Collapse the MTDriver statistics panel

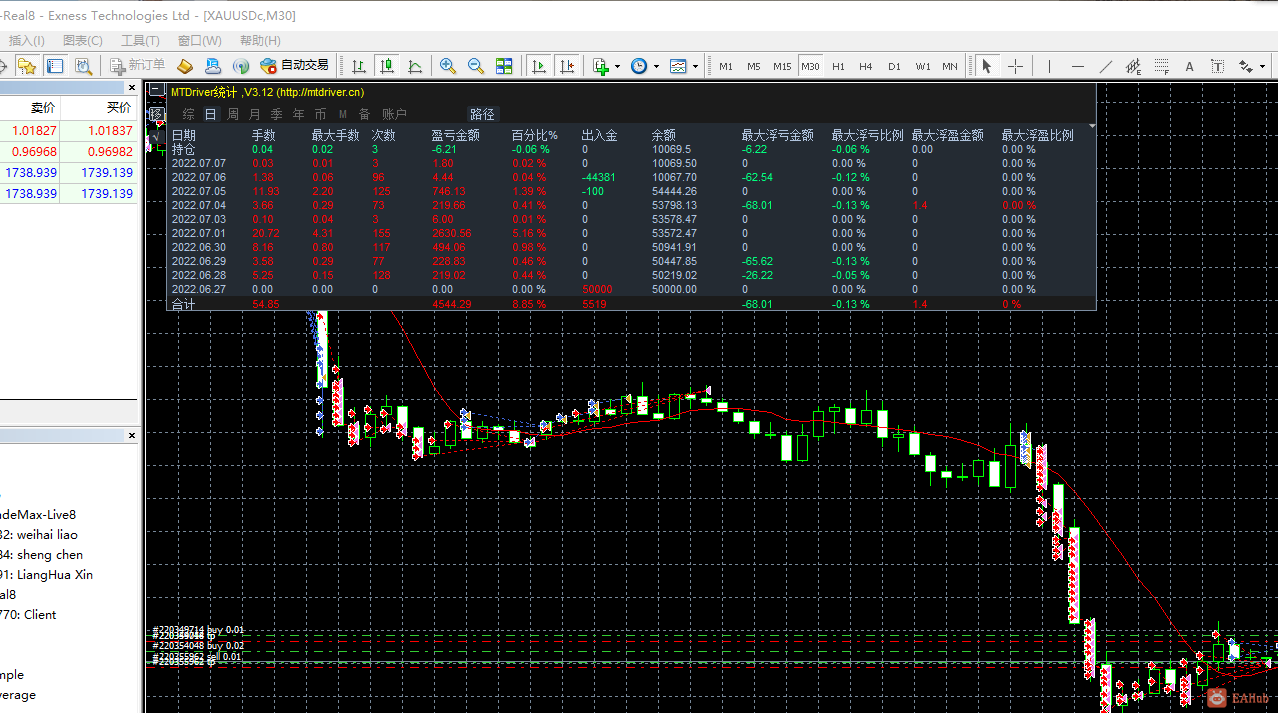tap(156, 90)
